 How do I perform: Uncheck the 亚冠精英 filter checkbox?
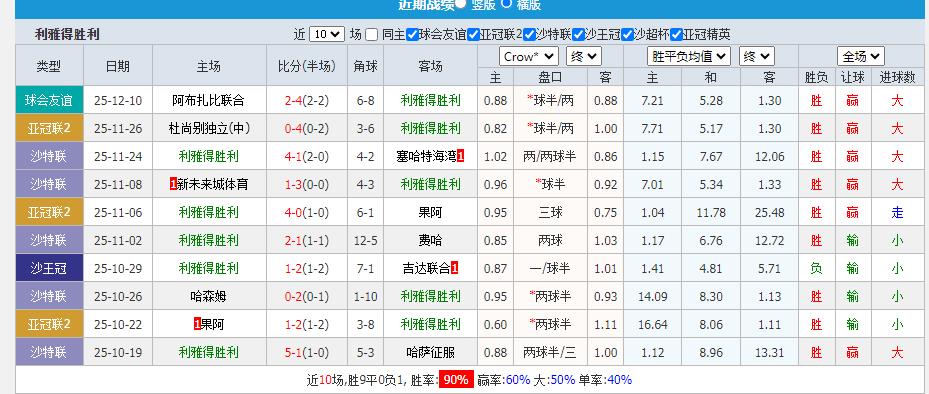[x=677, y=35]
